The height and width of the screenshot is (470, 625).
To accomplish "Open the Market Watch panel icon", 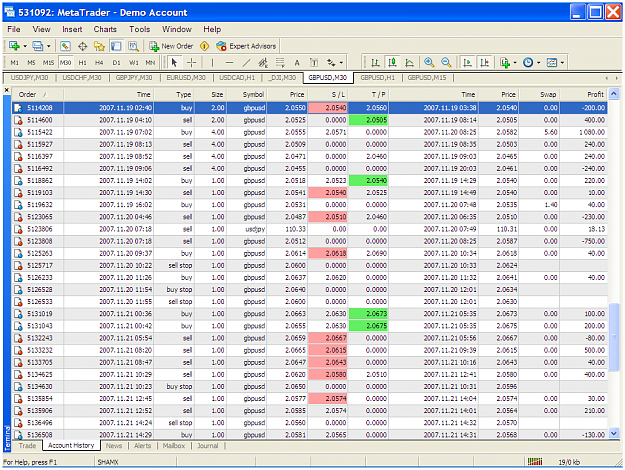I will point(65,46).
